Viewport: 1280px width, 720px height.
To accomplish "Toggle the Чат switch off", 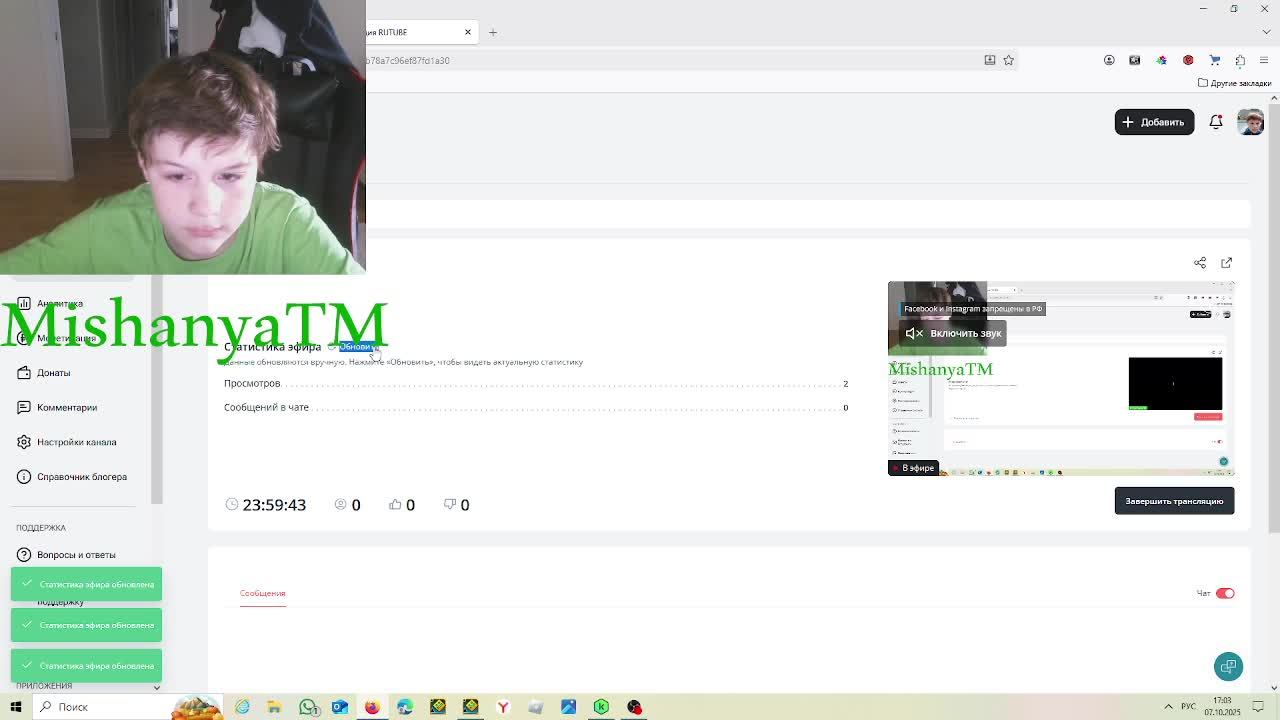I will point(1225,593).
